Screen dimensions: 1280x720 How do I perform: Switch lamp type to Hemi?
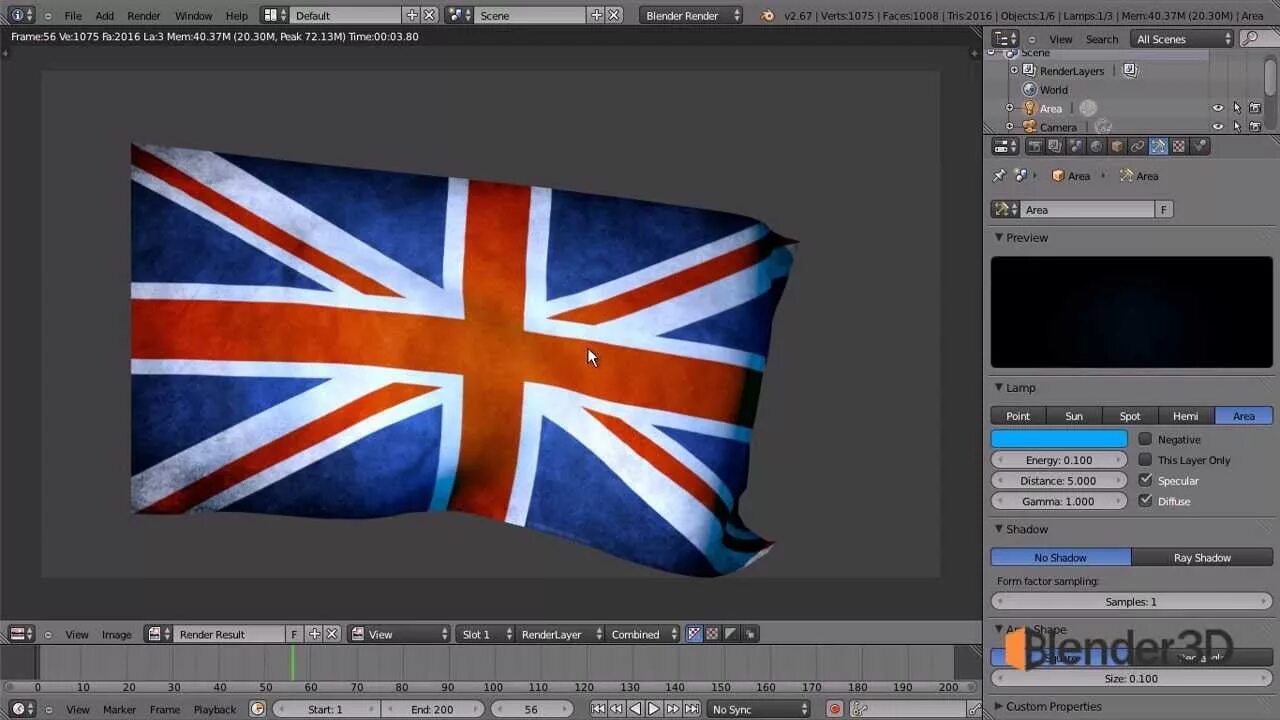pos(1186,416)
